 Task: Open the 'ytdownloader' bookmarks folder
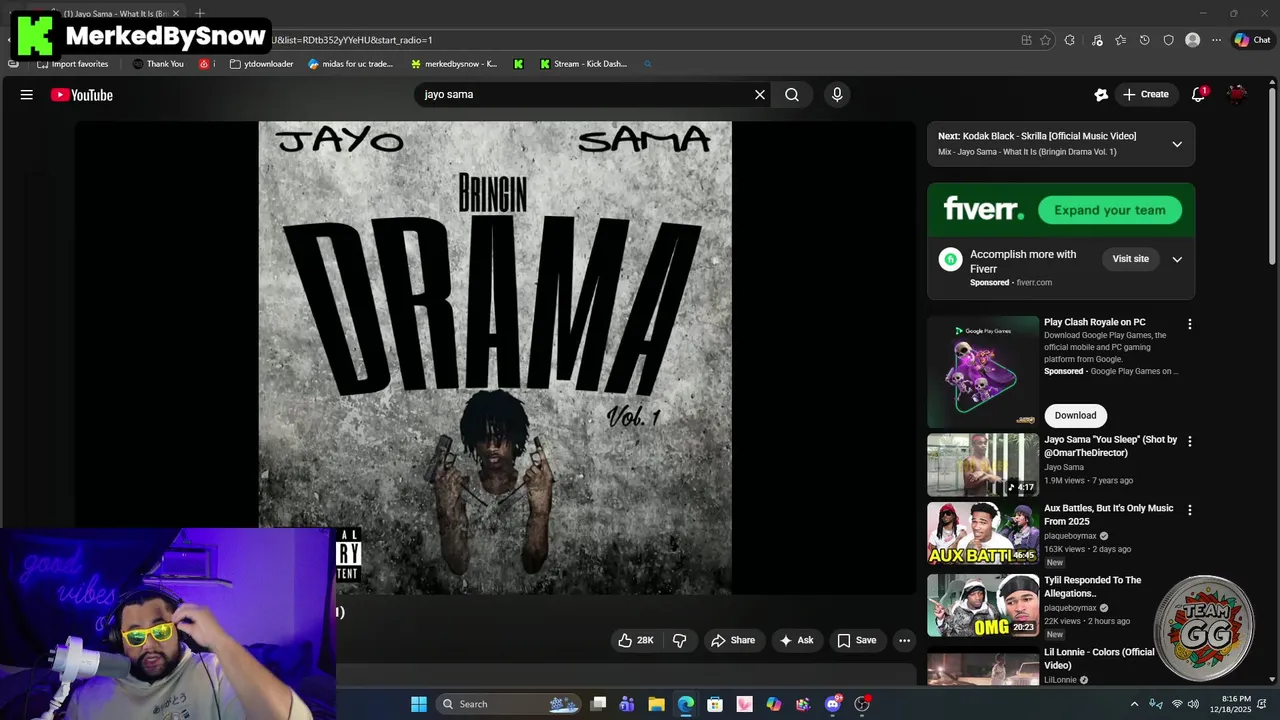(x=261, y=64)
